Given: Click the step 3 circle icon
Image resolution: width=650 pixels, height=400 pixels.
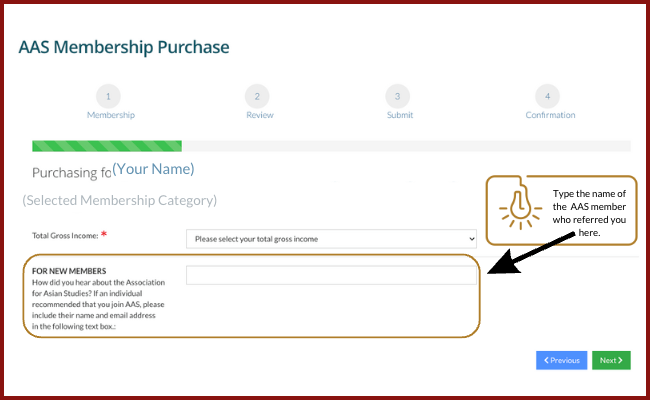Looking at the screenshot, I should tap(398, 96).
